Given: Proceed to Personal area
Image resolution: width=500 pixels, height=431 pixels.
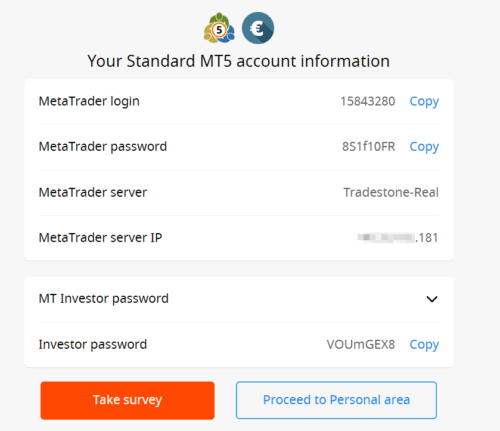Looking at the screenshot, I should 336,400.
